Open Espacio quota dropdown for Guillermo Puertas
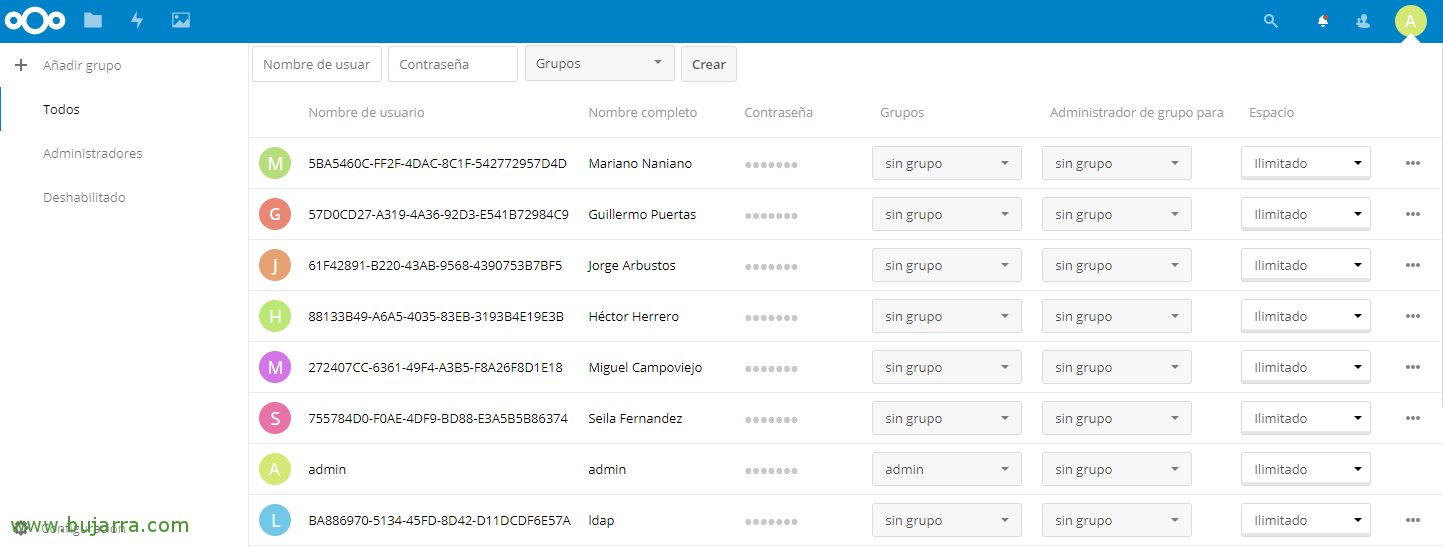The height and width of the screenshot is (547, 1443). point(1305,214)
